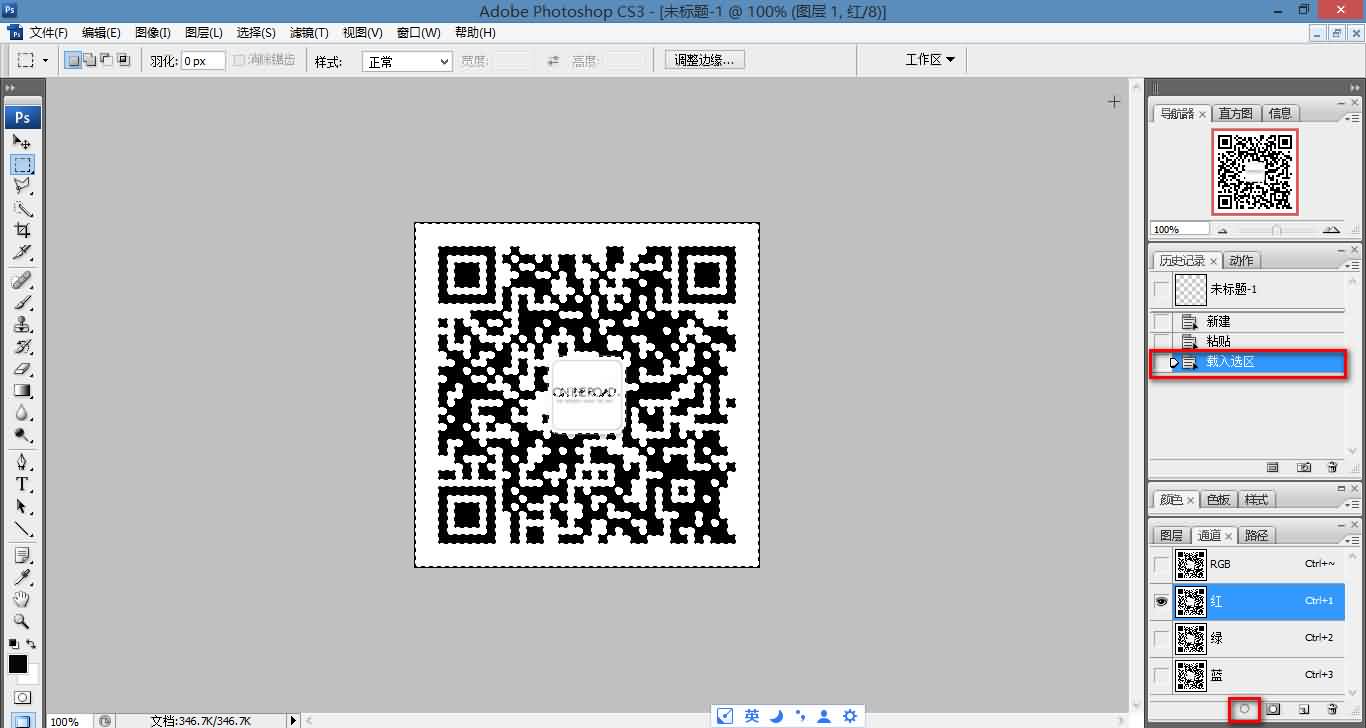1366x728 pixels.
Task: Open the 工作区 workspace dropdown
Action: tap(930, 60)
